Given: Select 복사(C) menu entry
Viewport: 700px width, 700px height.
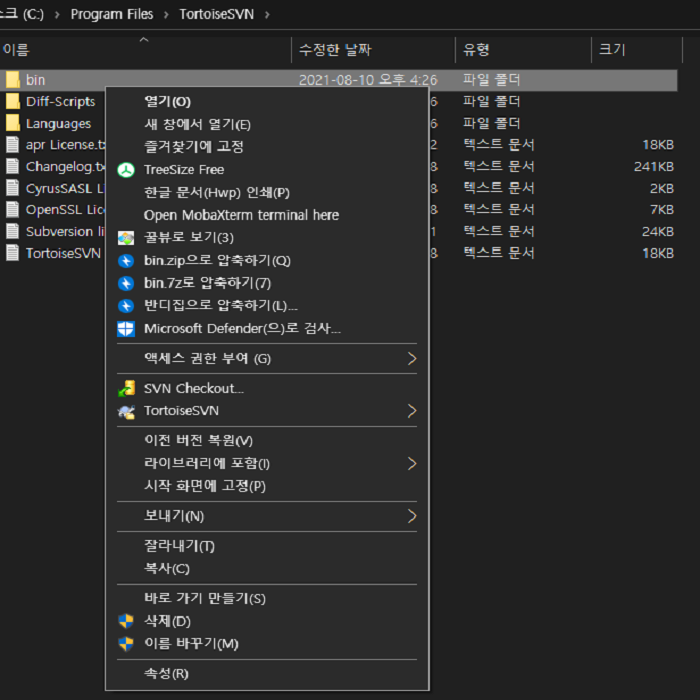Looking at the screenshot, I should click(x=267, y=569).
